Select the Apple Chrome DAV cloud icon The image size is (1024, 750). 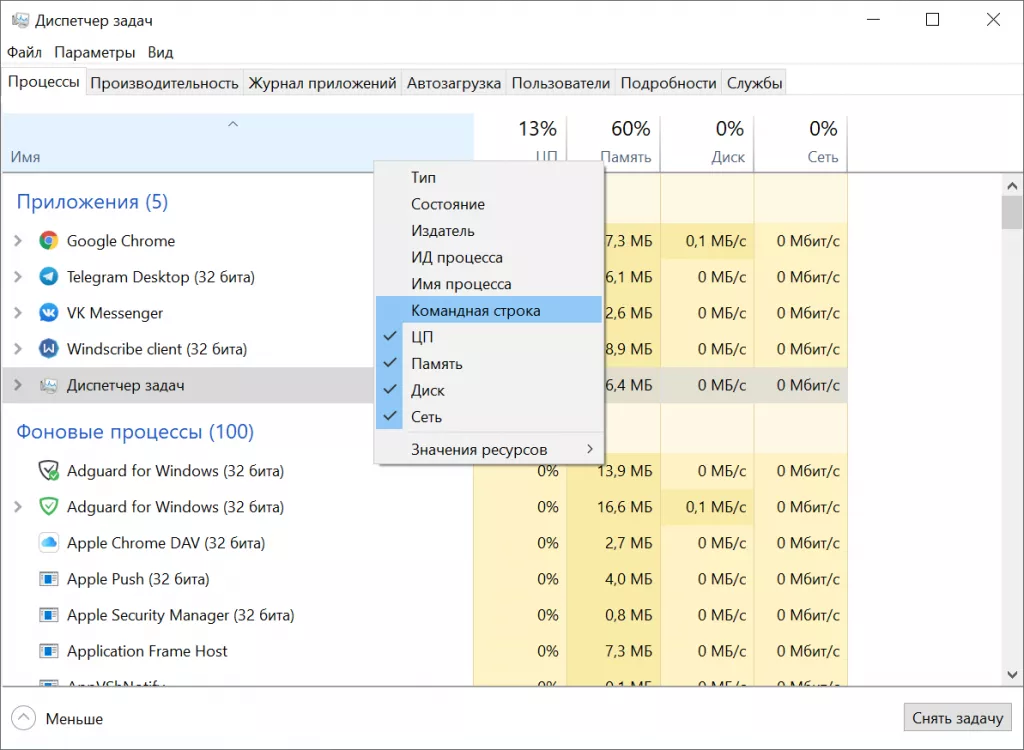48,543
